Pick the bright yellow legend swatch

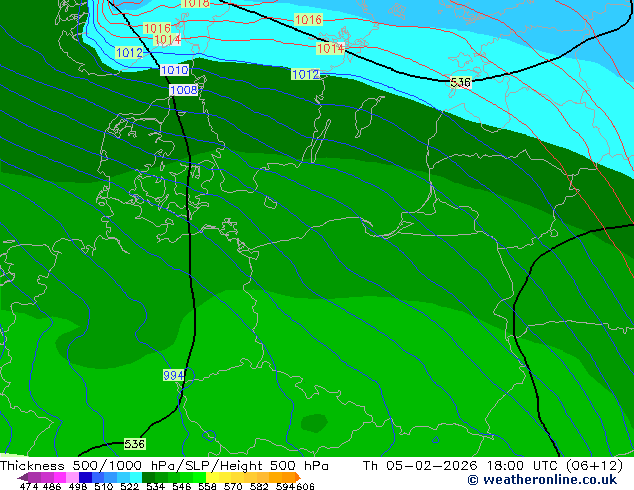pos(212,477)
